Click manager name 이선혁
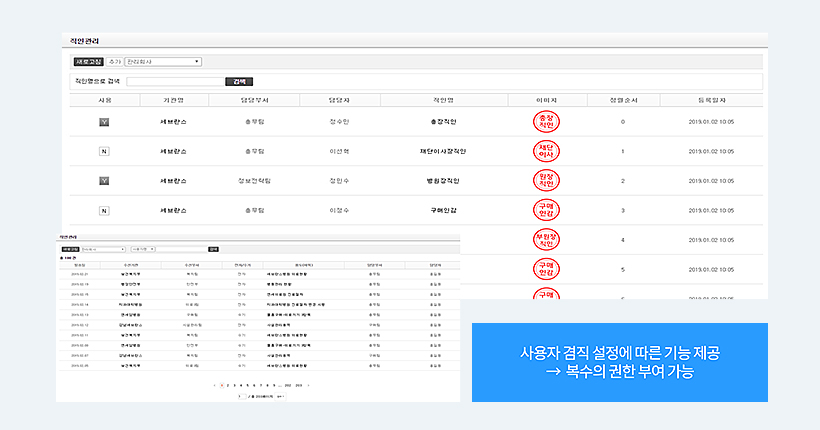Screen dimensions: 820x430 339,151
